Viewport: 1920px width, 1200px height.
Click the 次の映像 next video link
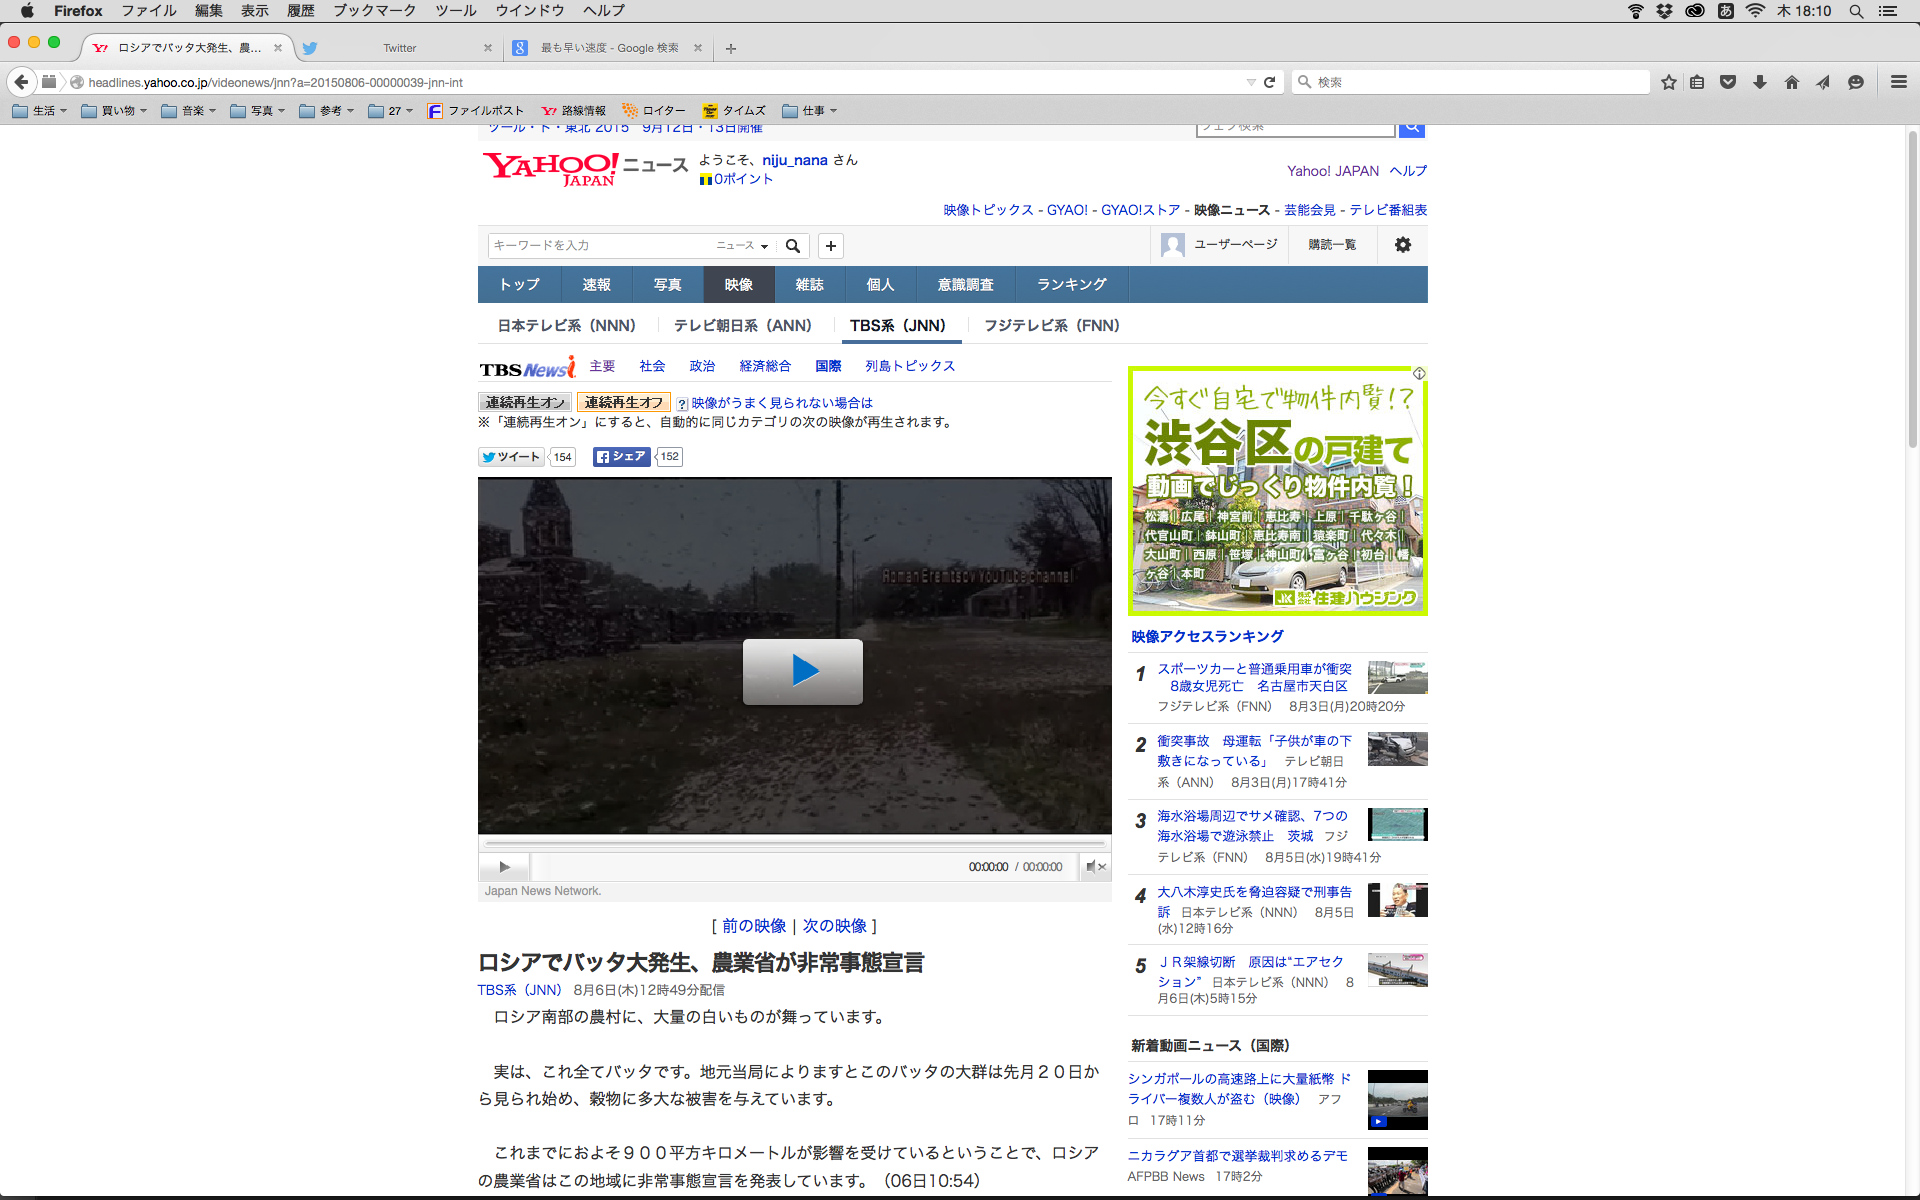point(834,926)
